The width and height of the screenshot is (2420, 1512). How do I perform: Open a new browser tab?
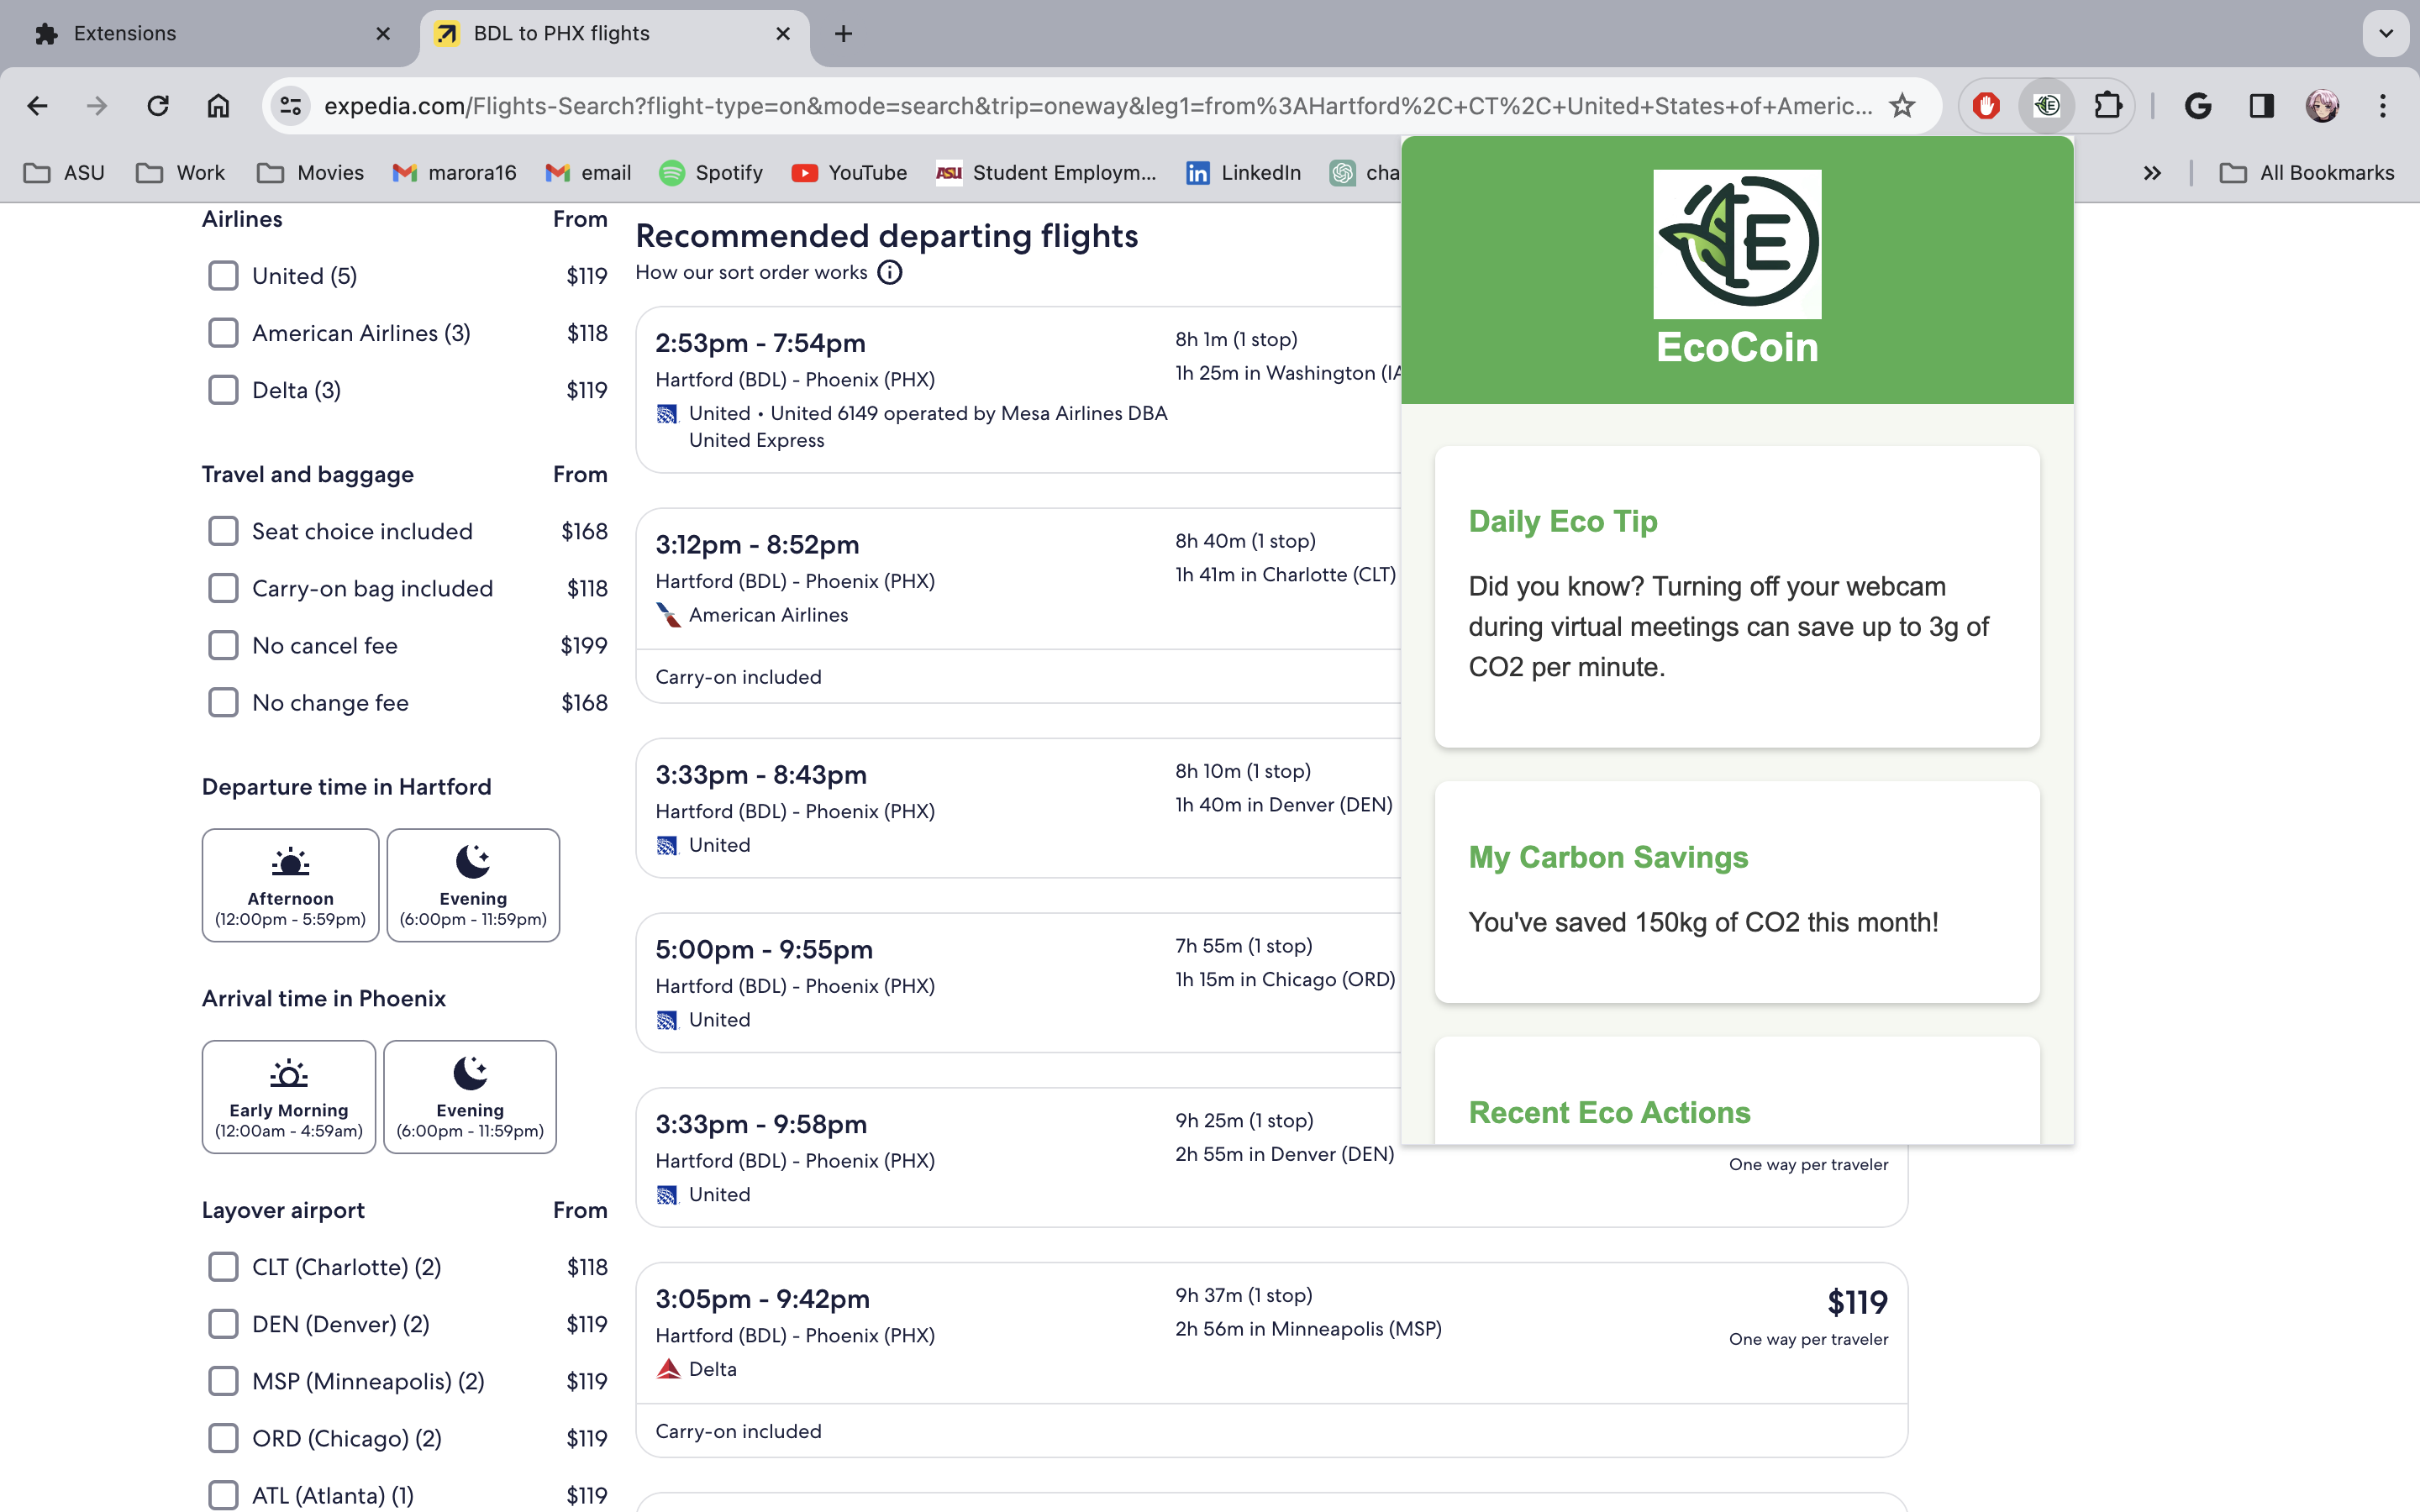(x=843, y=33)
